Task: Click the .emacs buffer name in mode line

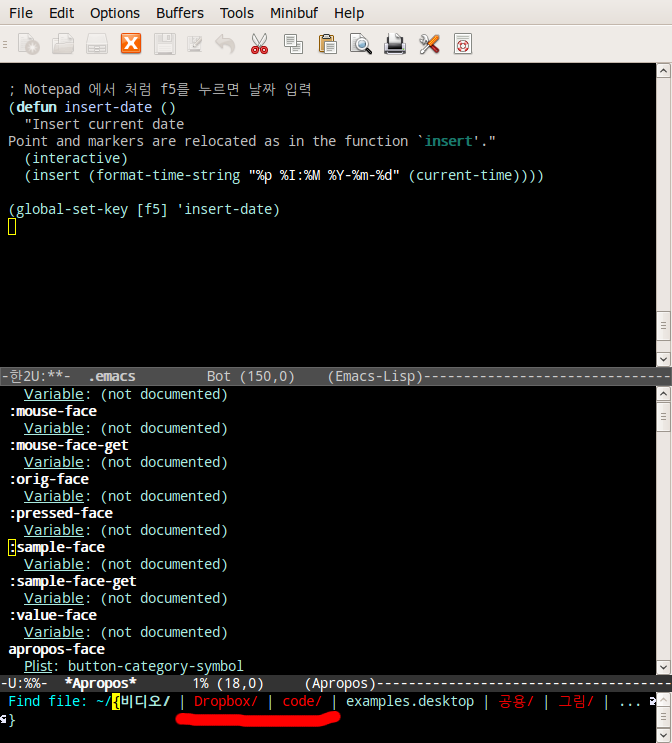Action: tap(112, 377)
